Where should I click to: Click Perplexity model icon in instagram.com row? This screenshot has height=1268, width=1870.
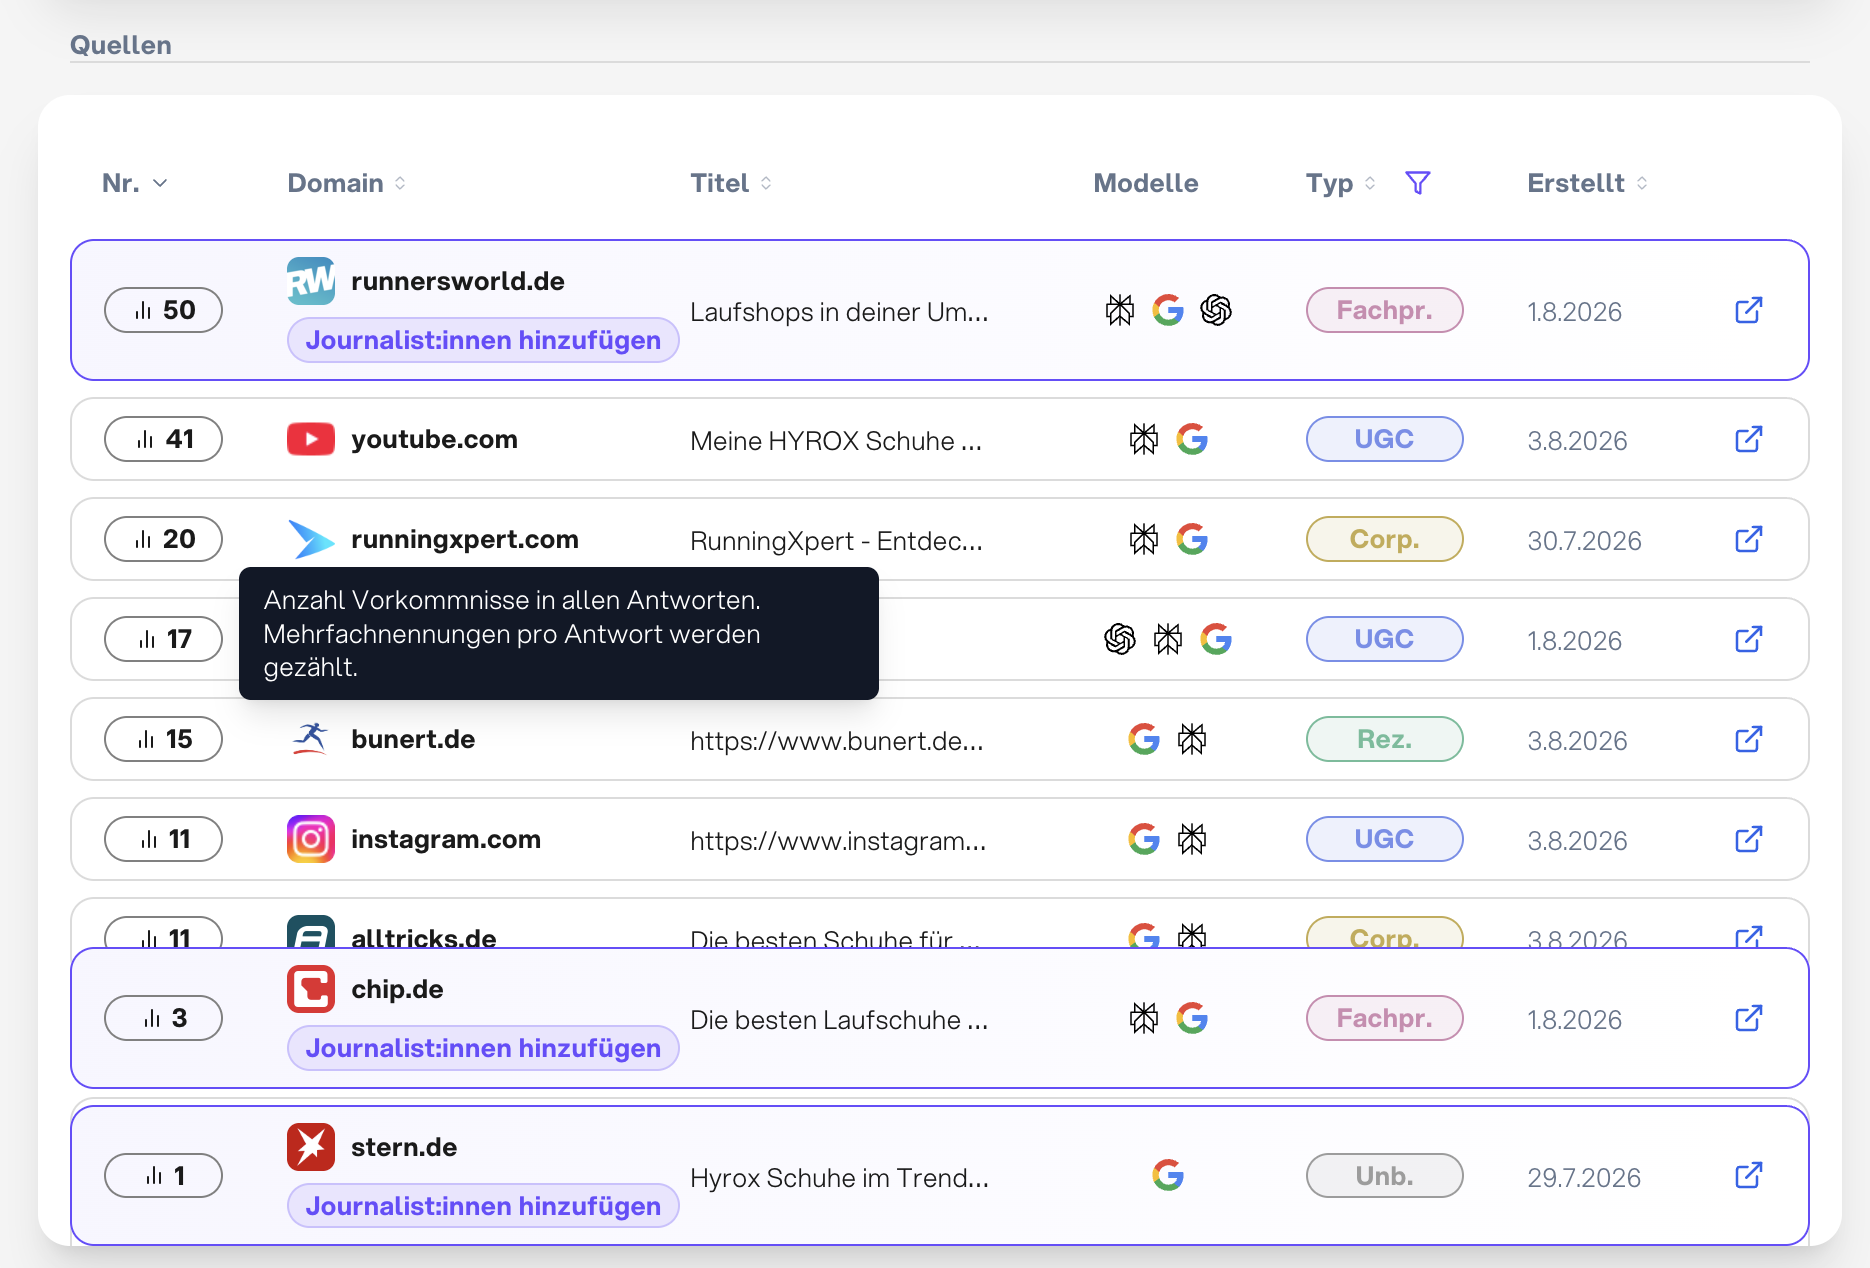coord(1192,839)
